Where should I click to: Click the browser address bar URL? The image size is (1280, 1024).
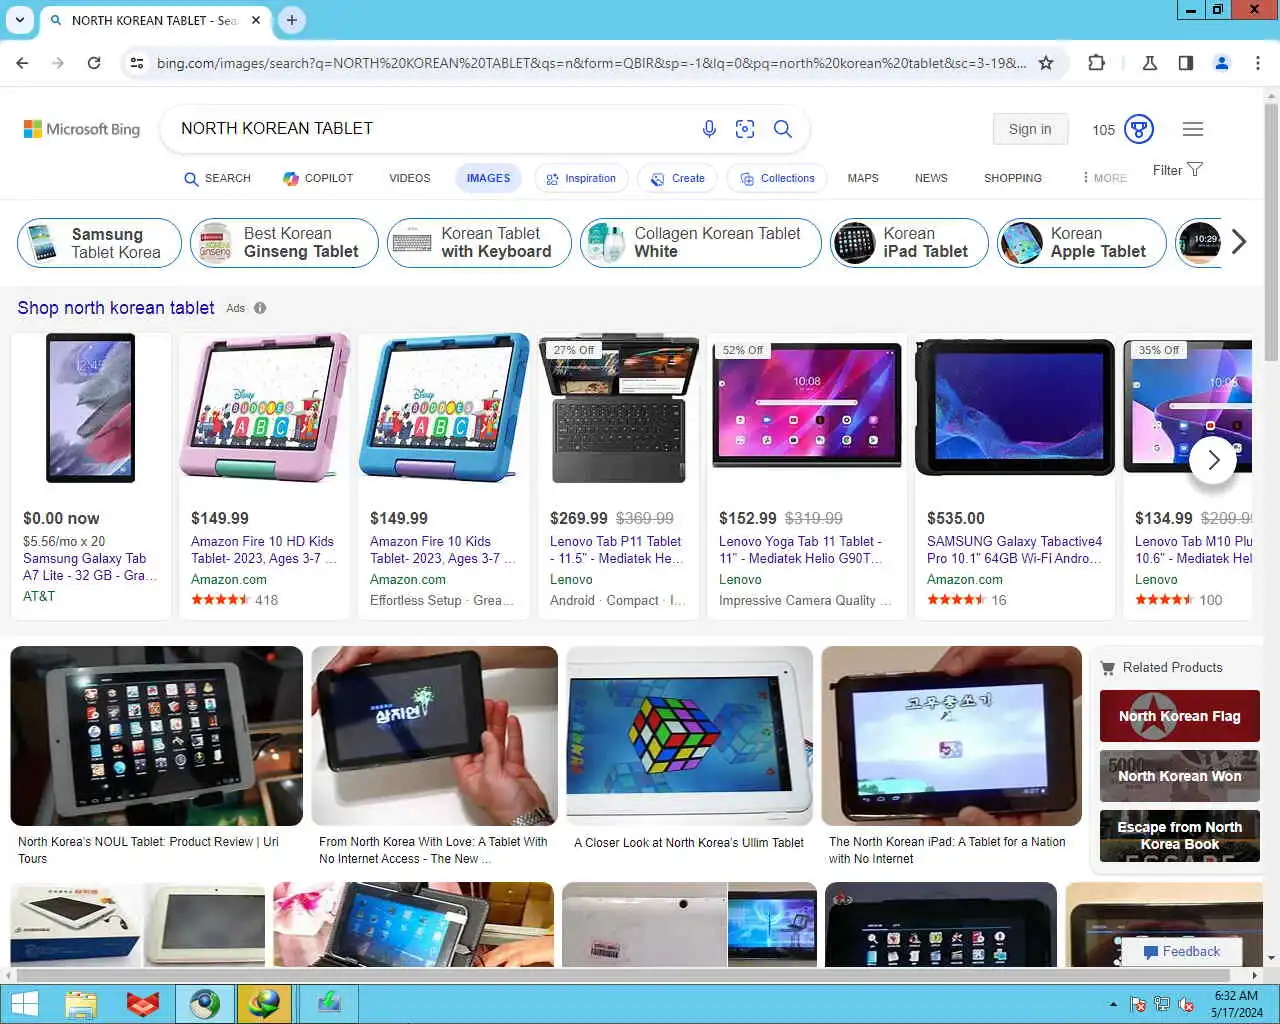click(591, 63)
